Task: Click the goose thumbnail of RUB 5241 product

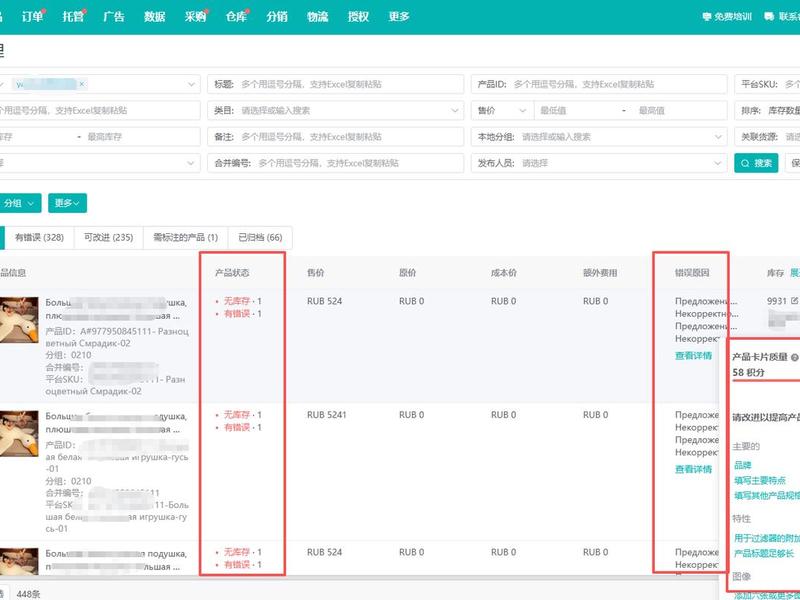Action: pos(19,434)
